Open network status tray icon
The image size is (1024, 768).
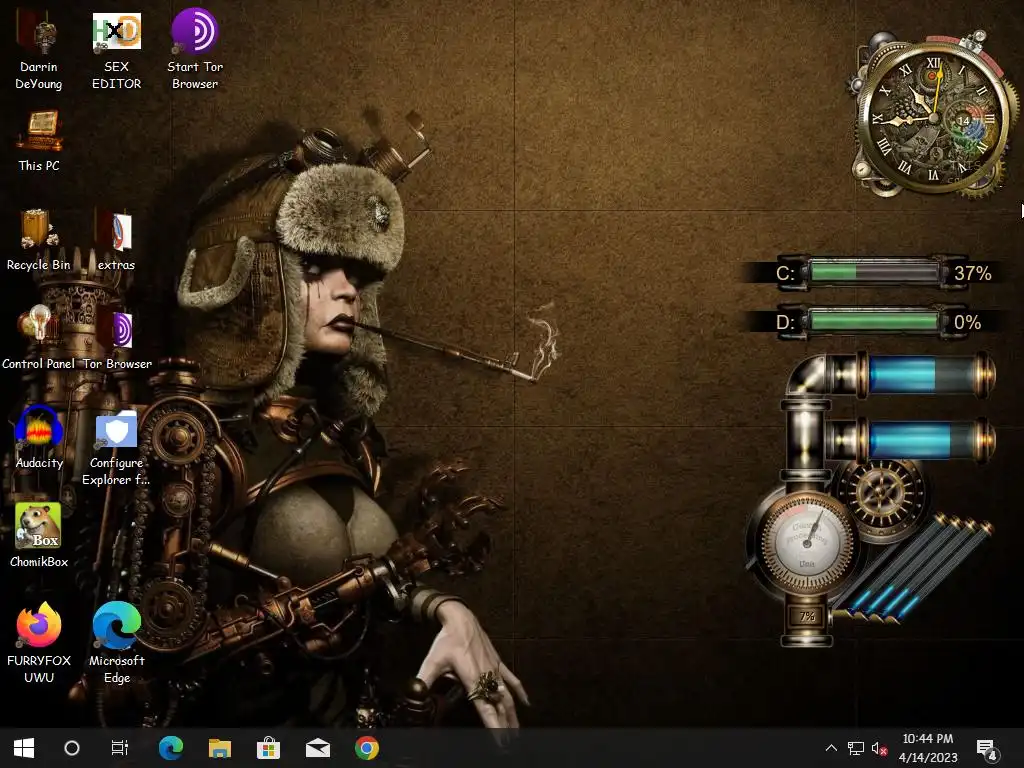[x=856, y=748]
